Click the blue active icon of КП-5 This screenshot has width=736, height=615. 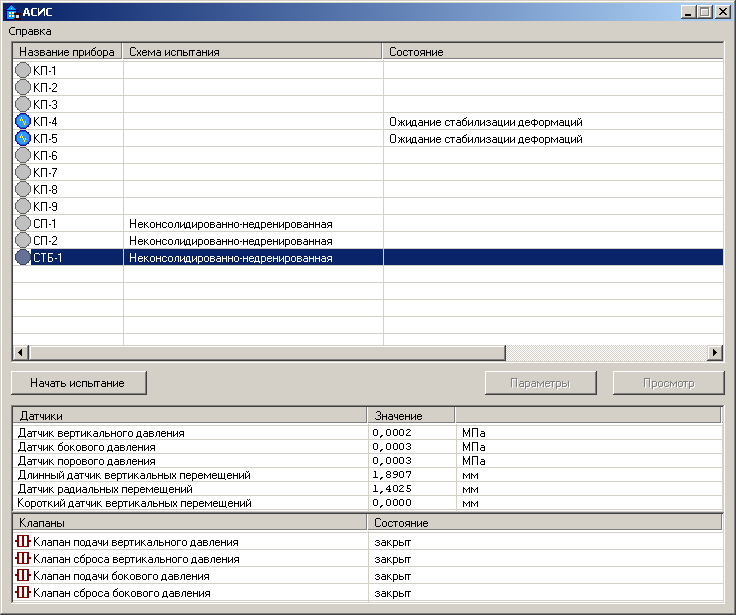tap(23, 138)
